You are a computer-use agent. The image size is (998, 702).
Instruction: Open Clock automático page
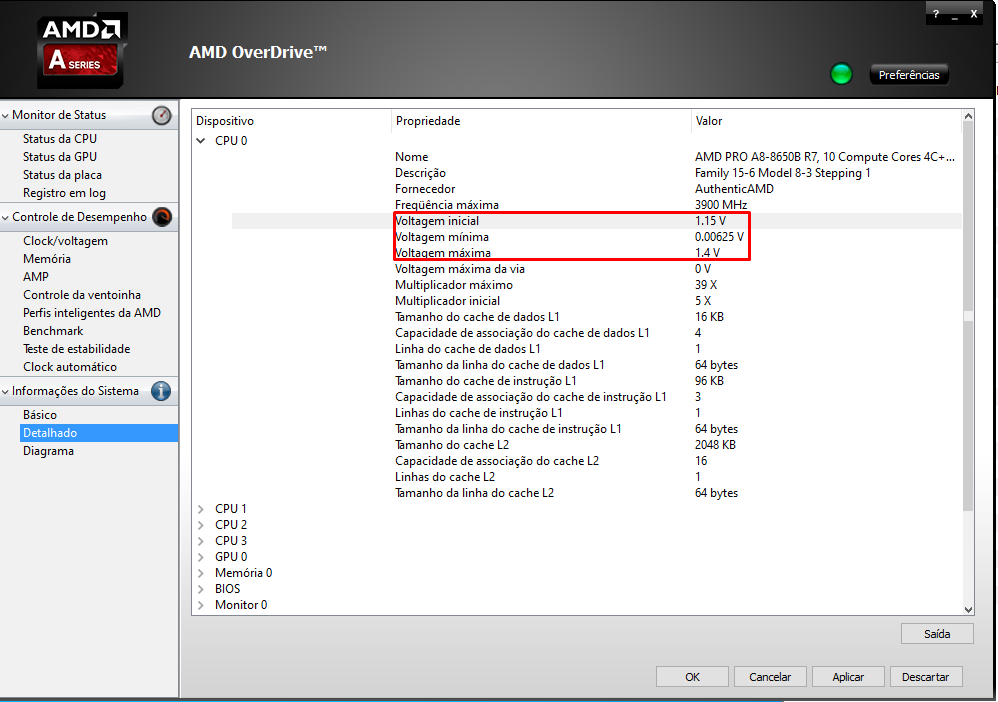(x=70, y=367)
